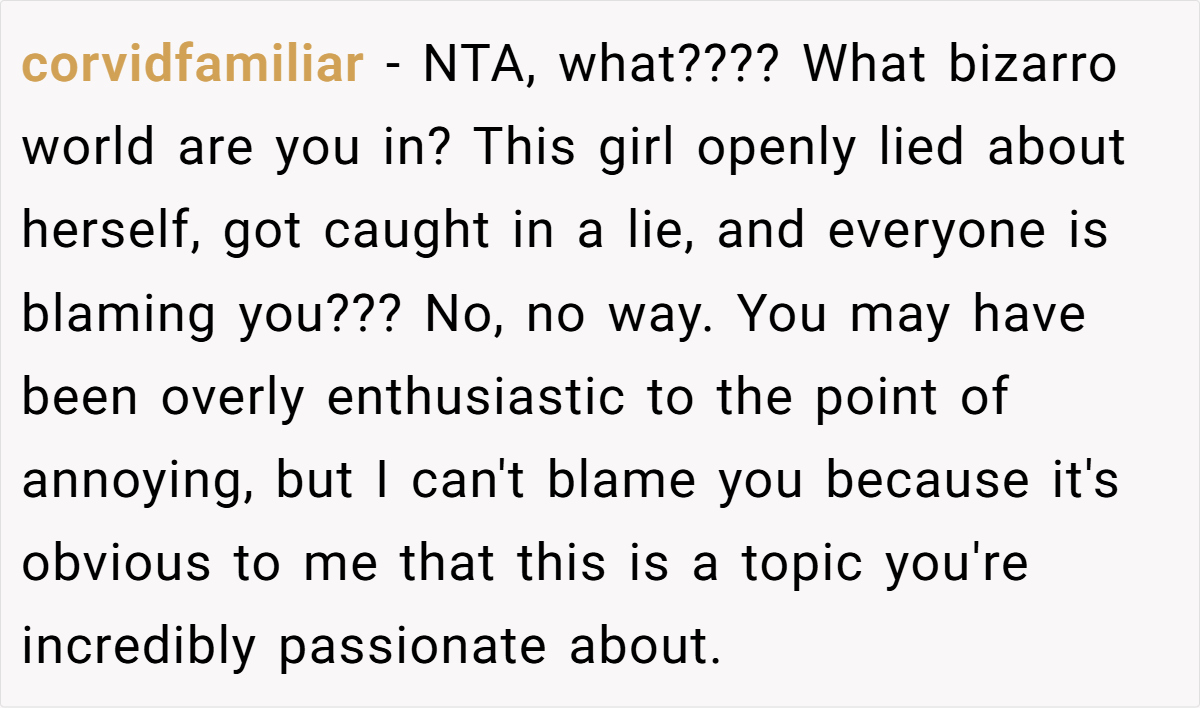The width and height of the screenshot is (1200, 708).
Task: Click the word "about." ending the comment
Action: click(x=645, y=646)
